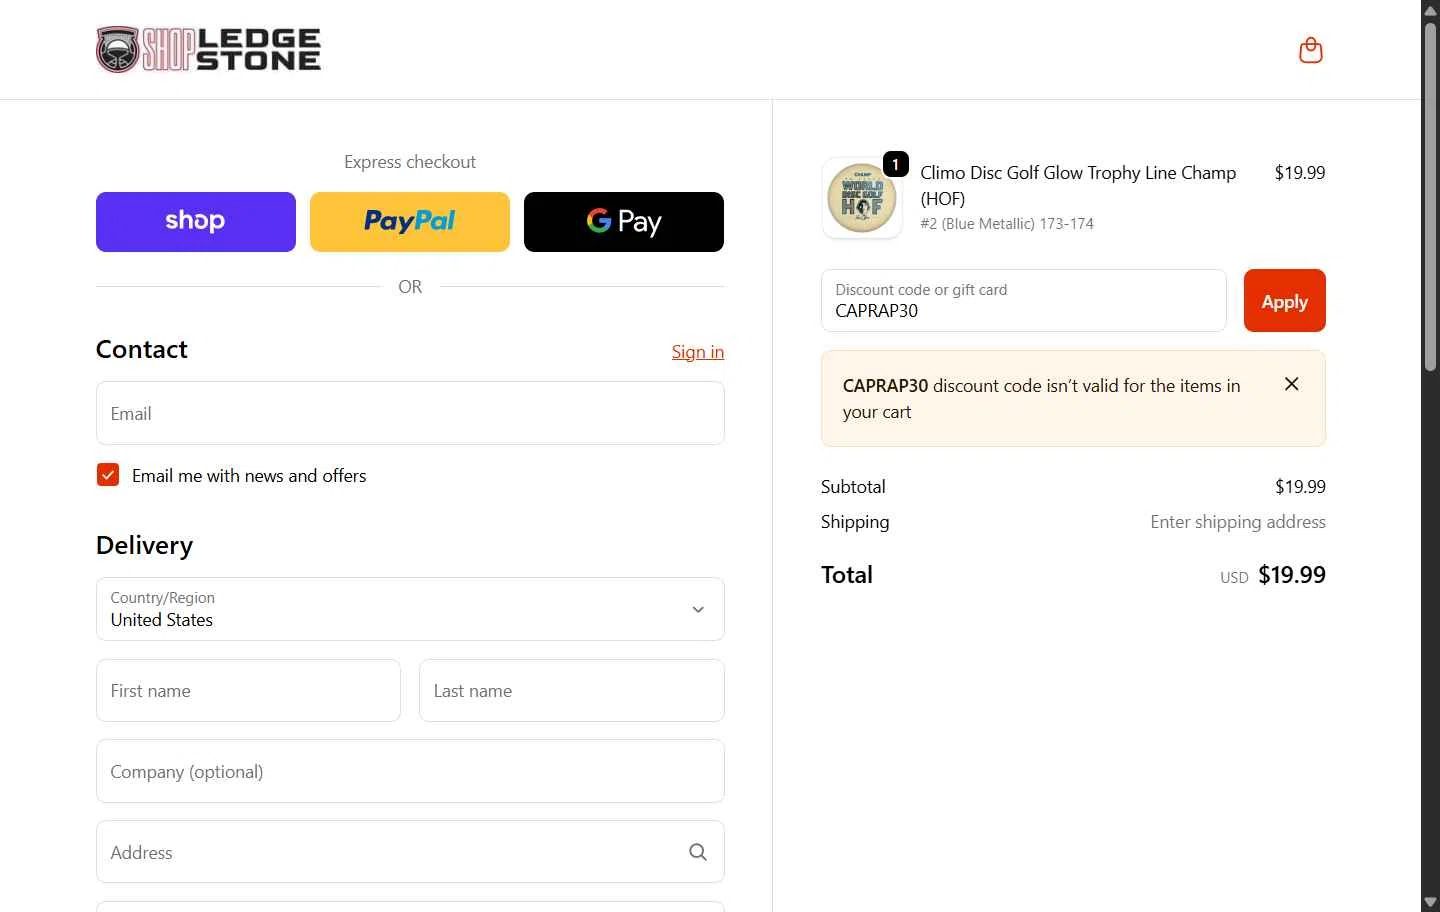The height and width of the screenshot is (912, 1440).
Task: Select the First name field
Action: [x=248, y=690]
